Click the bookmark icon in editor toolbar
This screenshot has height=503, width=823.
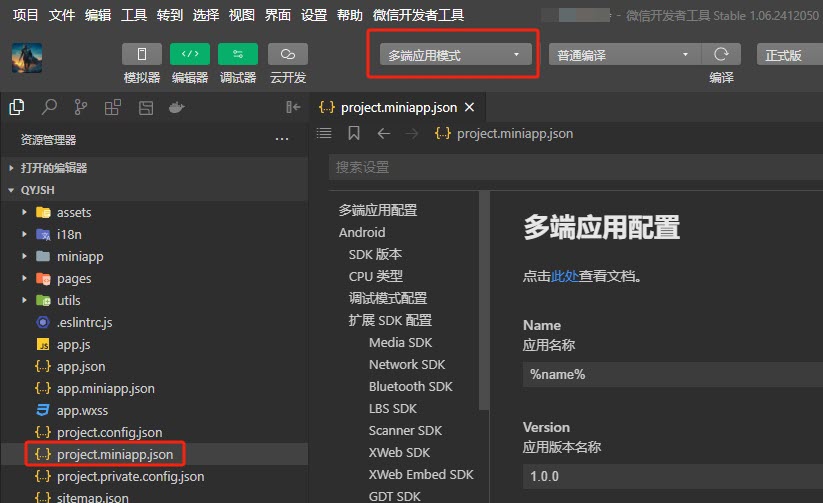[354, 133]
